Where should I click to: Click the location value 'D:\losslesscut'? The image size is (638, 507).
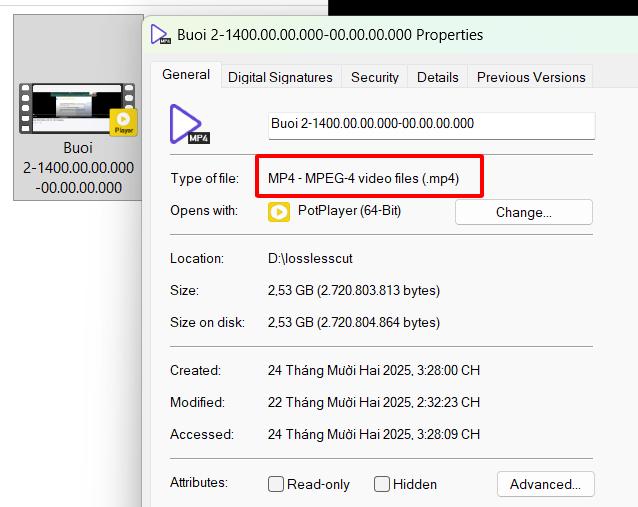[x=310, y=258]
